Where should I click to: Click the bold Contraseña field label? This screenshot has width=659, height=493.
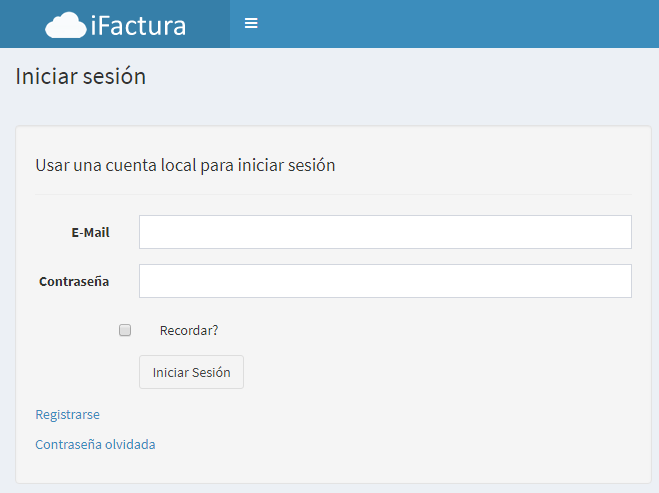click(x=74, y=281)
